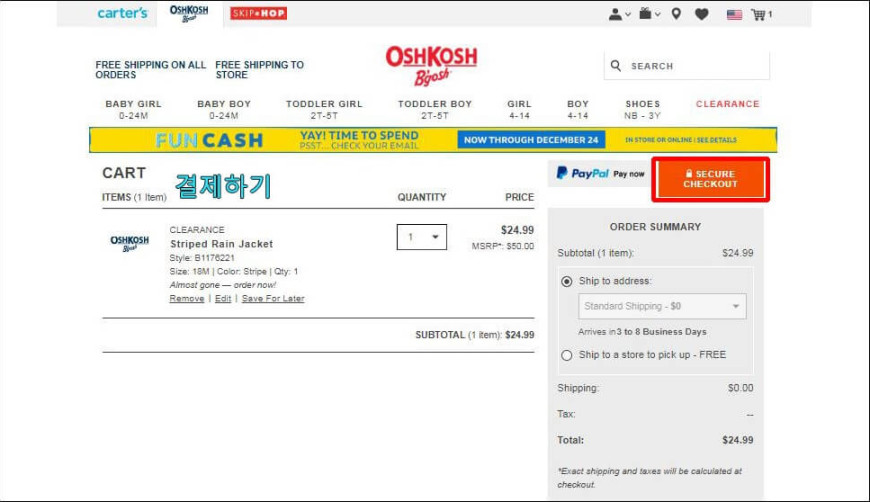Click the MSRP $50.00 text

(x=503, y=246)
